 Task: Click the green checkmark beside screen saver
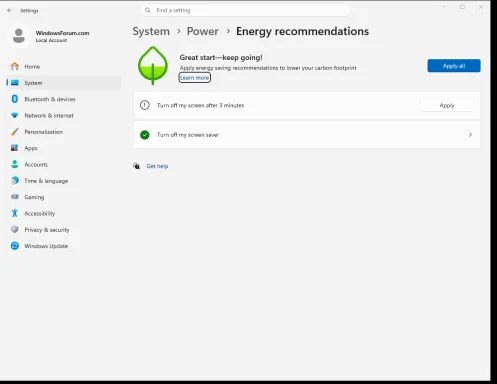(x=145, y=135)
